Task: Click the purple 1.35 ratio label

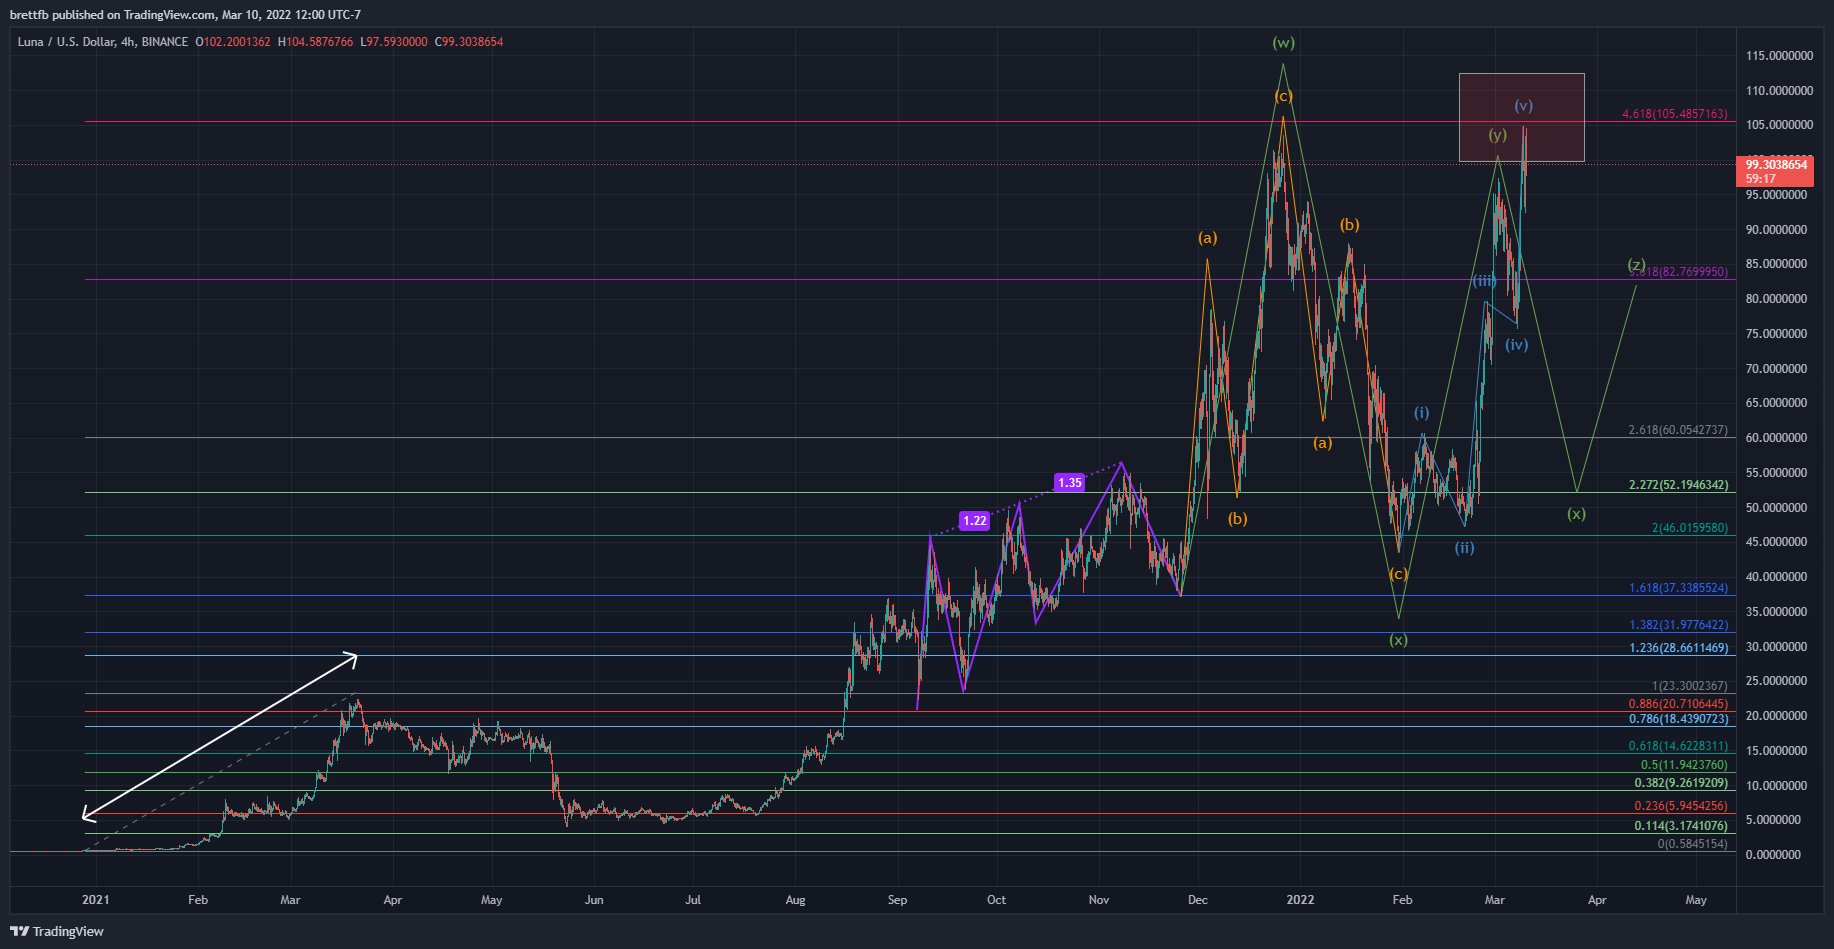Action: click(x=1070, y=482)
